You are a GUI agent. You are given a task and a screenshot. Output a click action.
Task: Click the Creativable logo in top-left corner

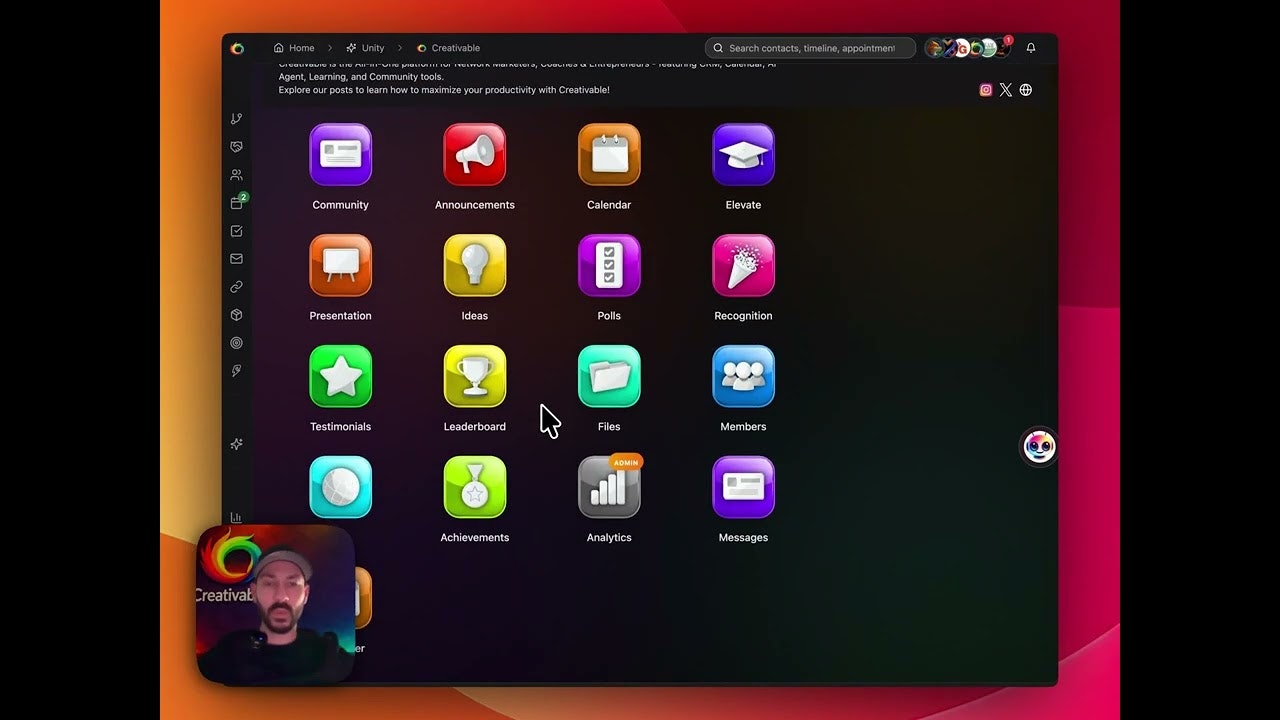pos(237,48)
